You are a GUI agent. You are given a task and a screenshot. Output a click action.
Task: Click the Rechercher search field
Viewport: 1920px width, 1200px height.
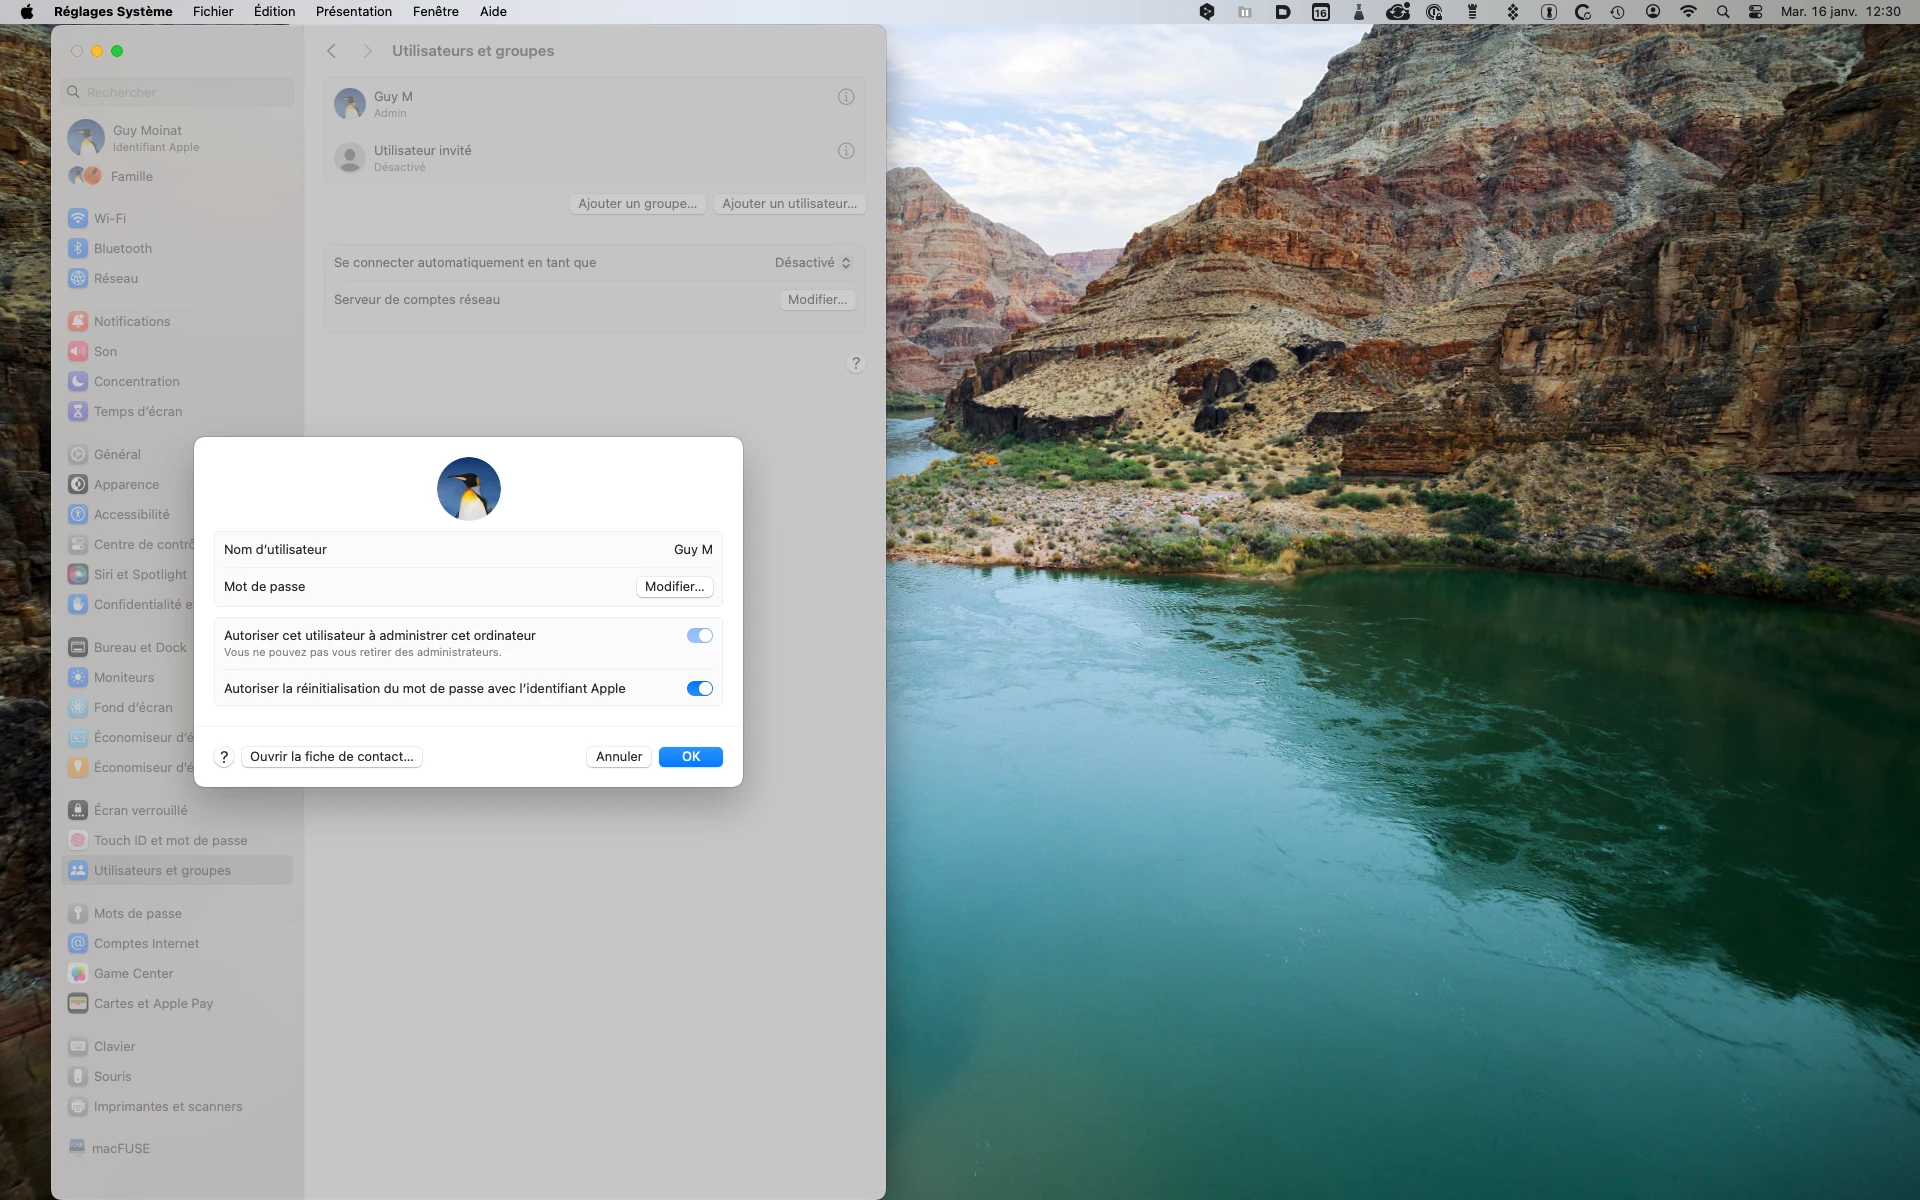click(180, 92)
